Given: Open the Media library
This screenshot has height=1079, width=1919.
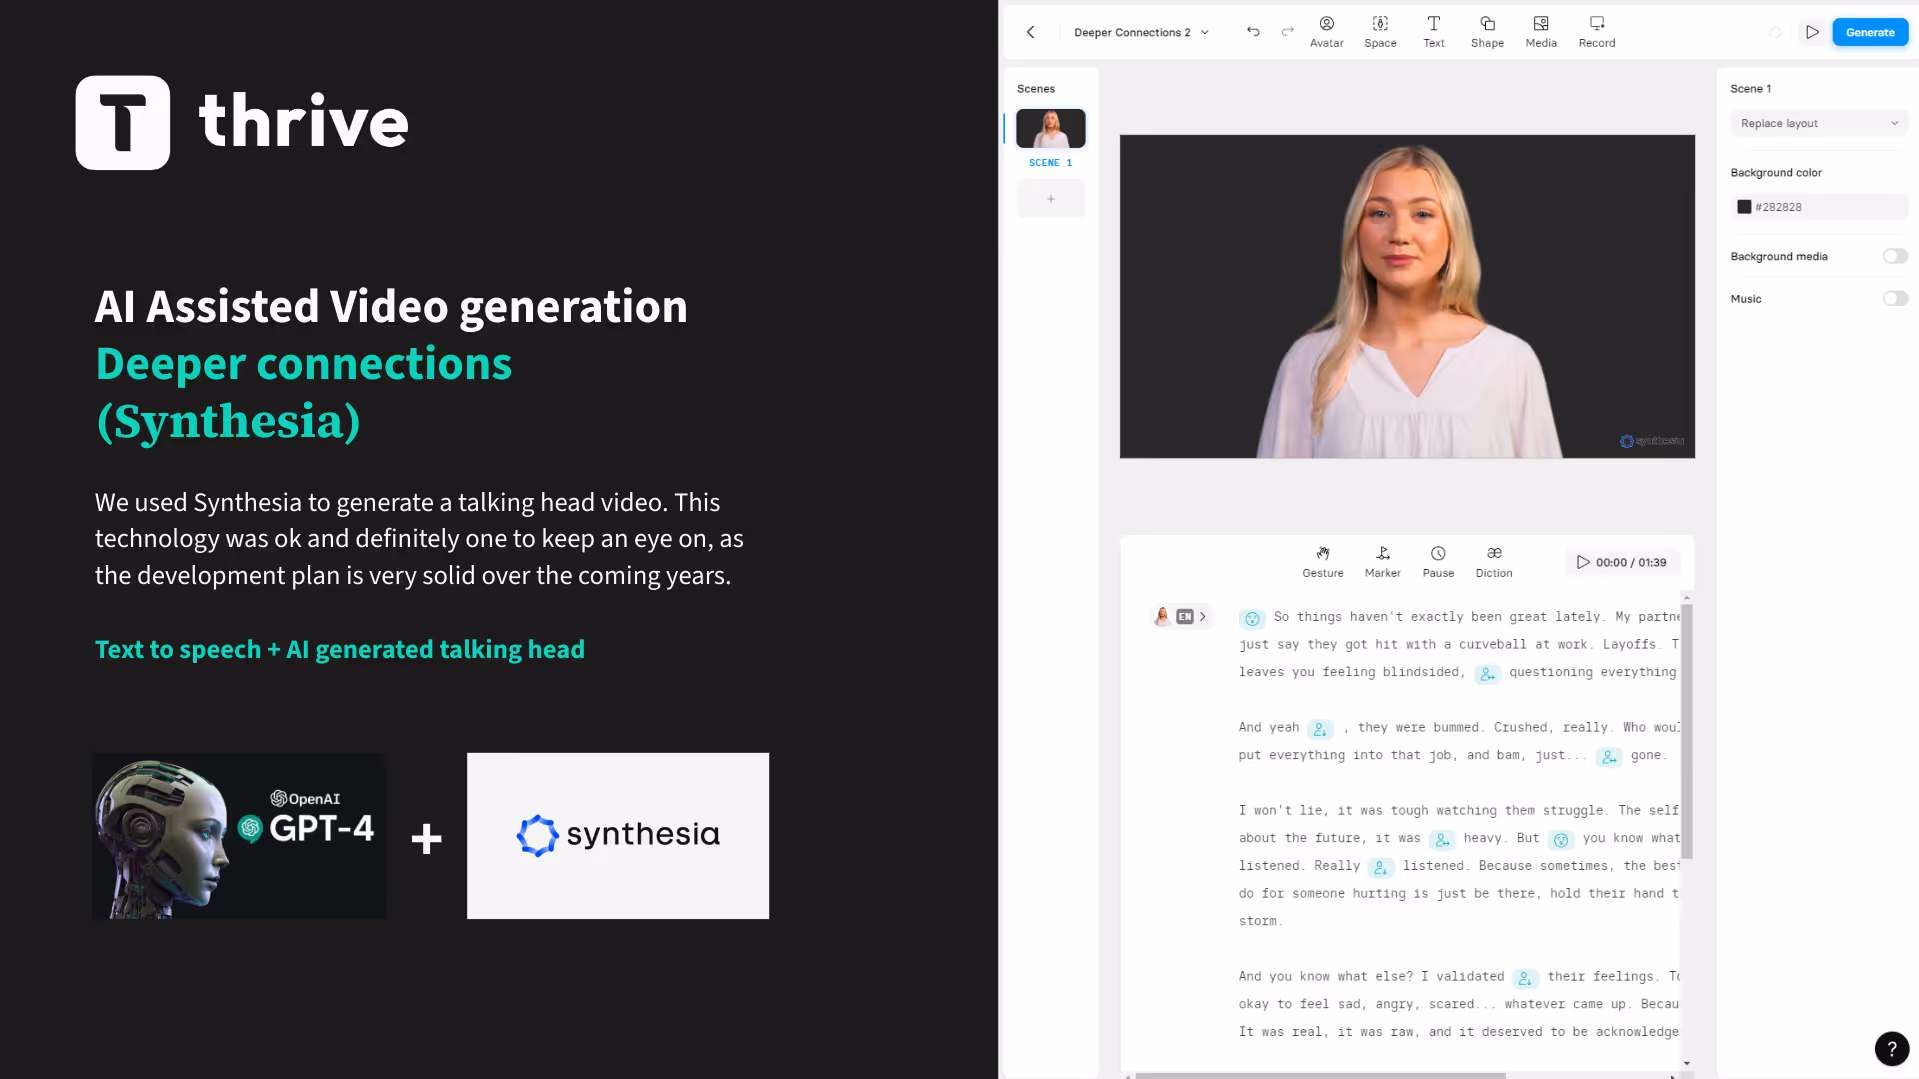Looking at the screenshot, I should [1541, 32].
